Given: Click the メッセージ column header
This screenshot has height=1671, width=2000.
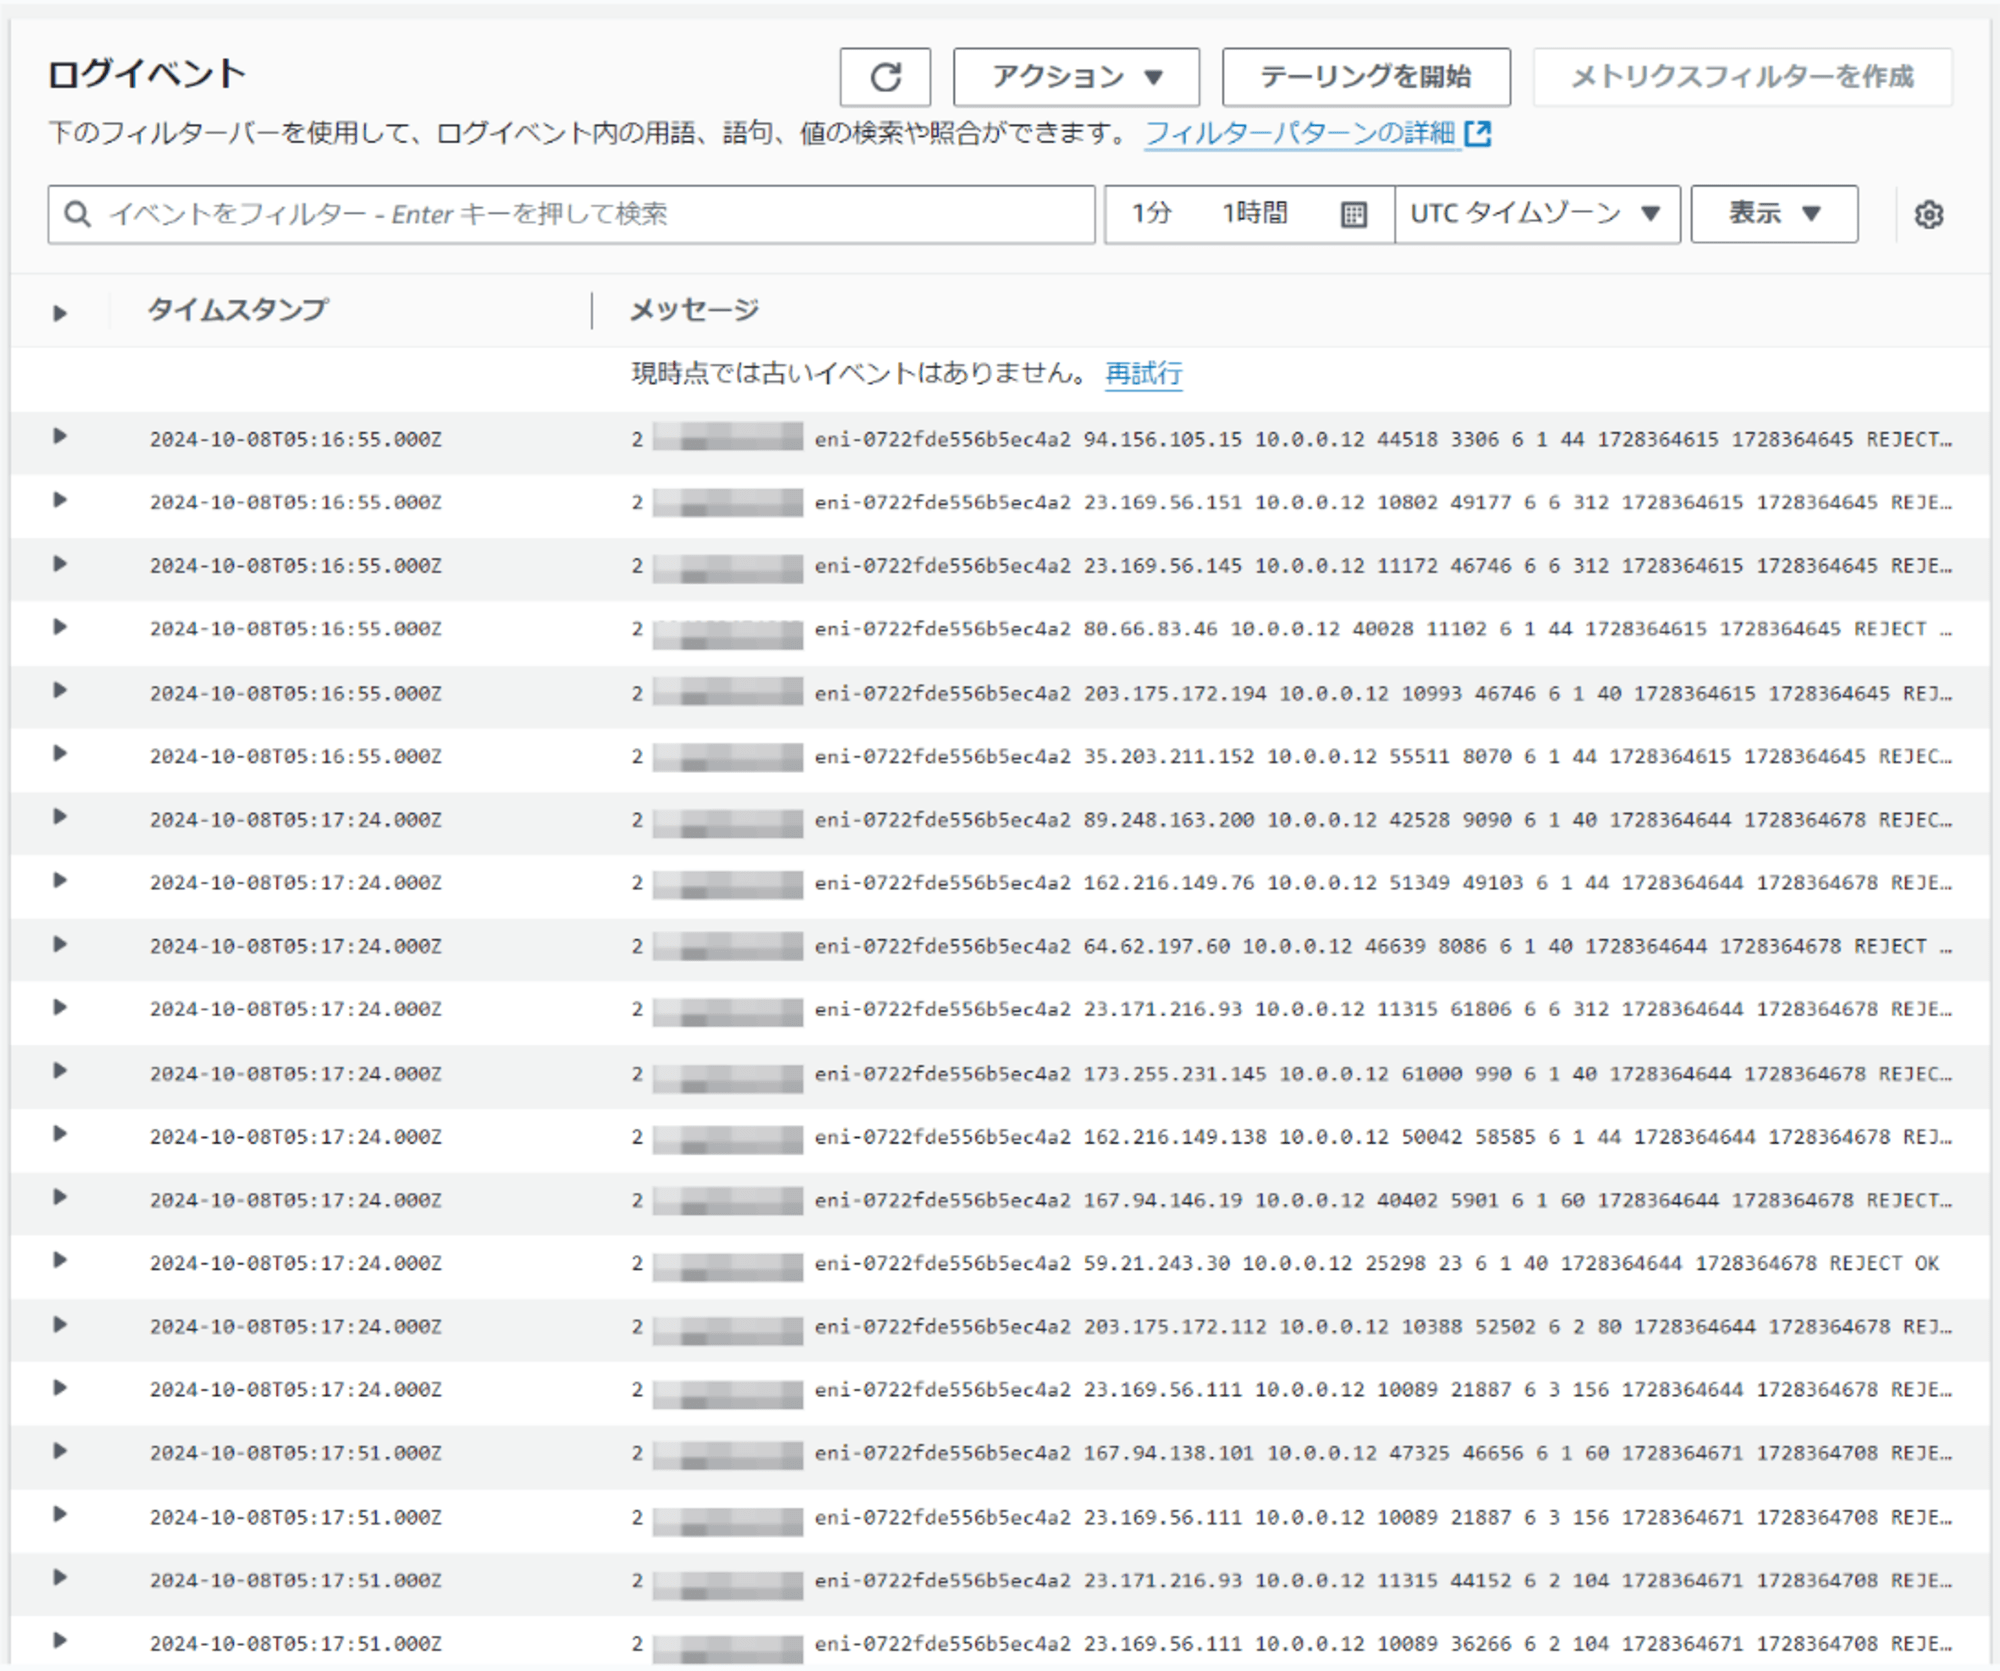Looking at the screenshot, I should point(694,310).
